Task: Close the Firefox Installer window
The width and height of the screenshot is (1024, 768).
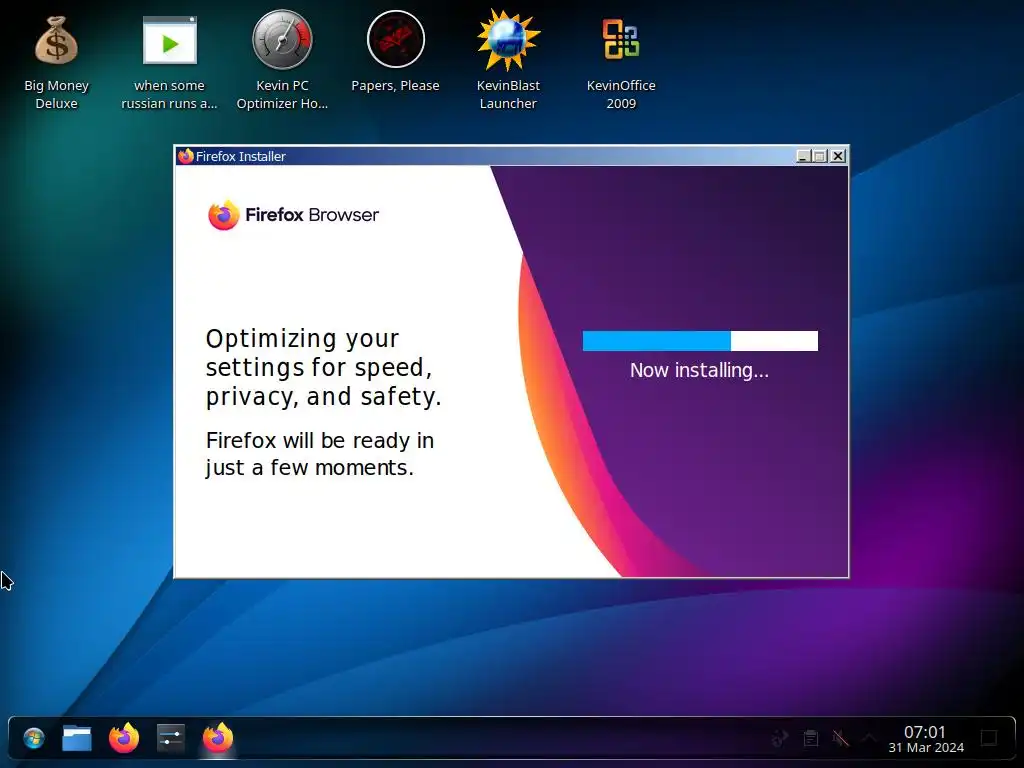Action: (838, 156)
